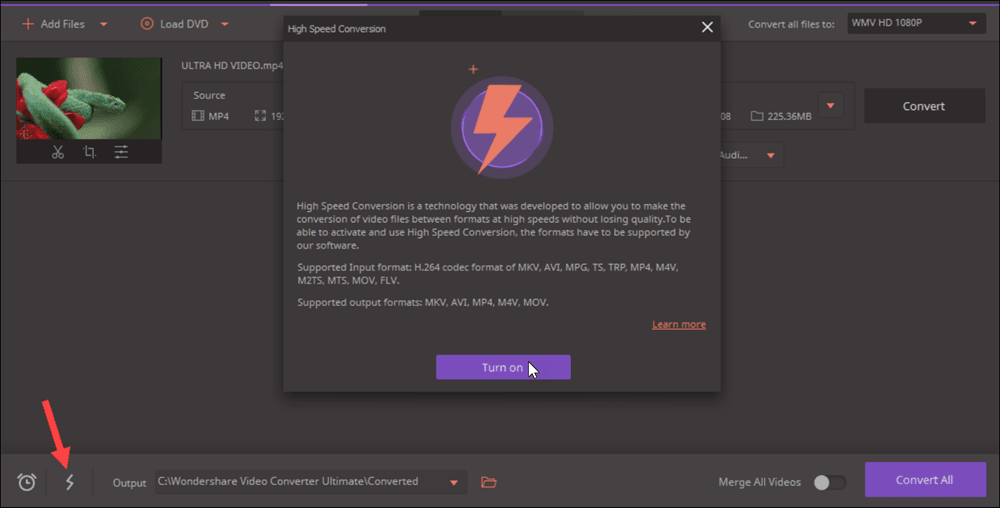Open the effects adjustment sliders icon

click(121, 152)
